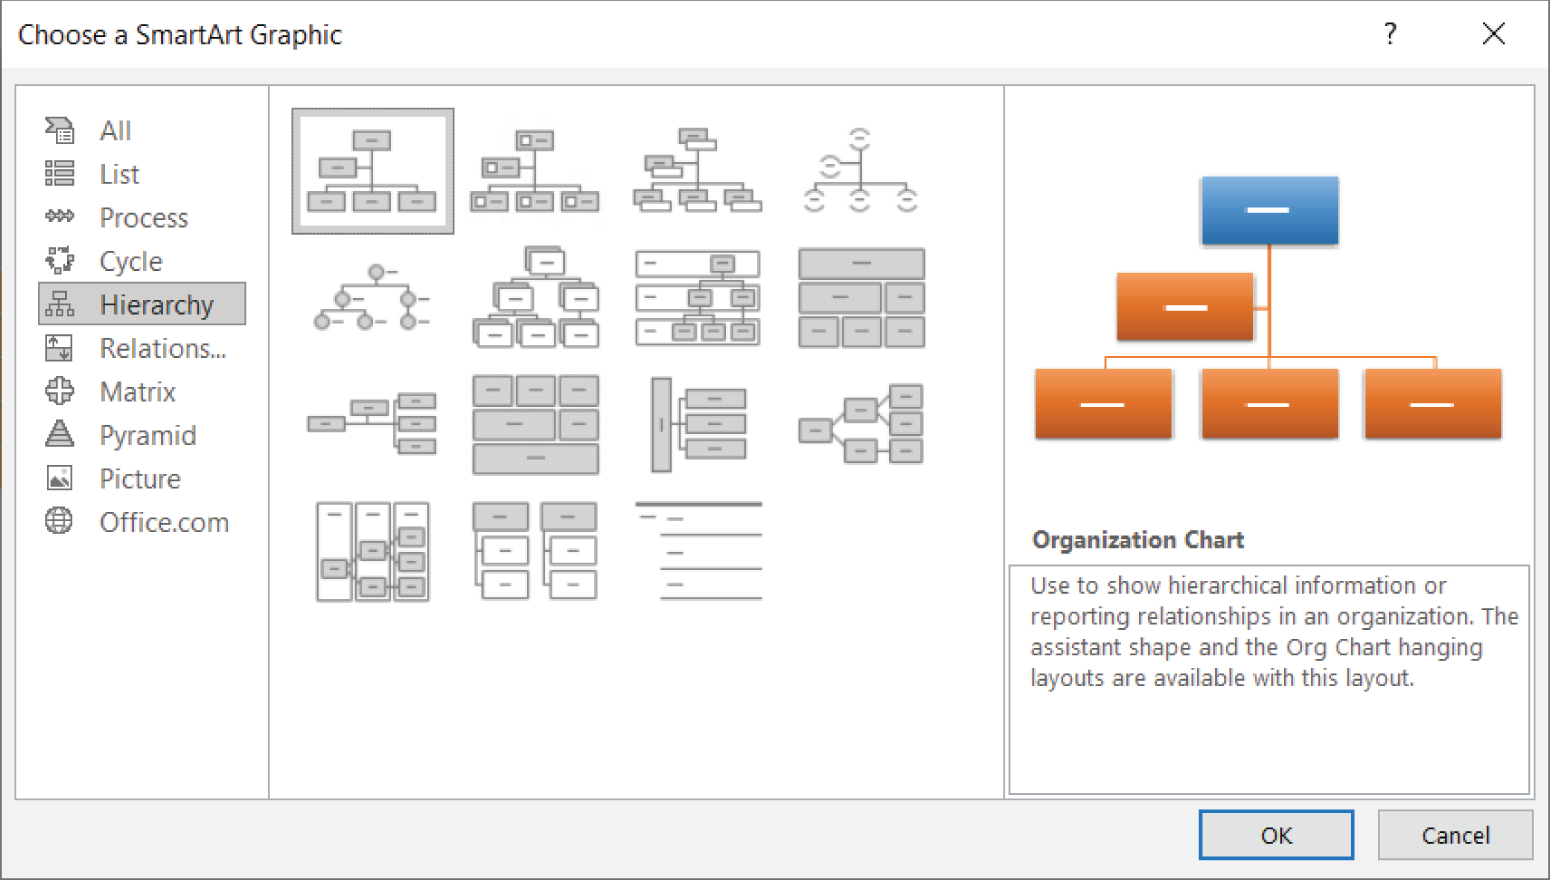Open the Pyramid category

pyautogui.click(x=142, y=435)
